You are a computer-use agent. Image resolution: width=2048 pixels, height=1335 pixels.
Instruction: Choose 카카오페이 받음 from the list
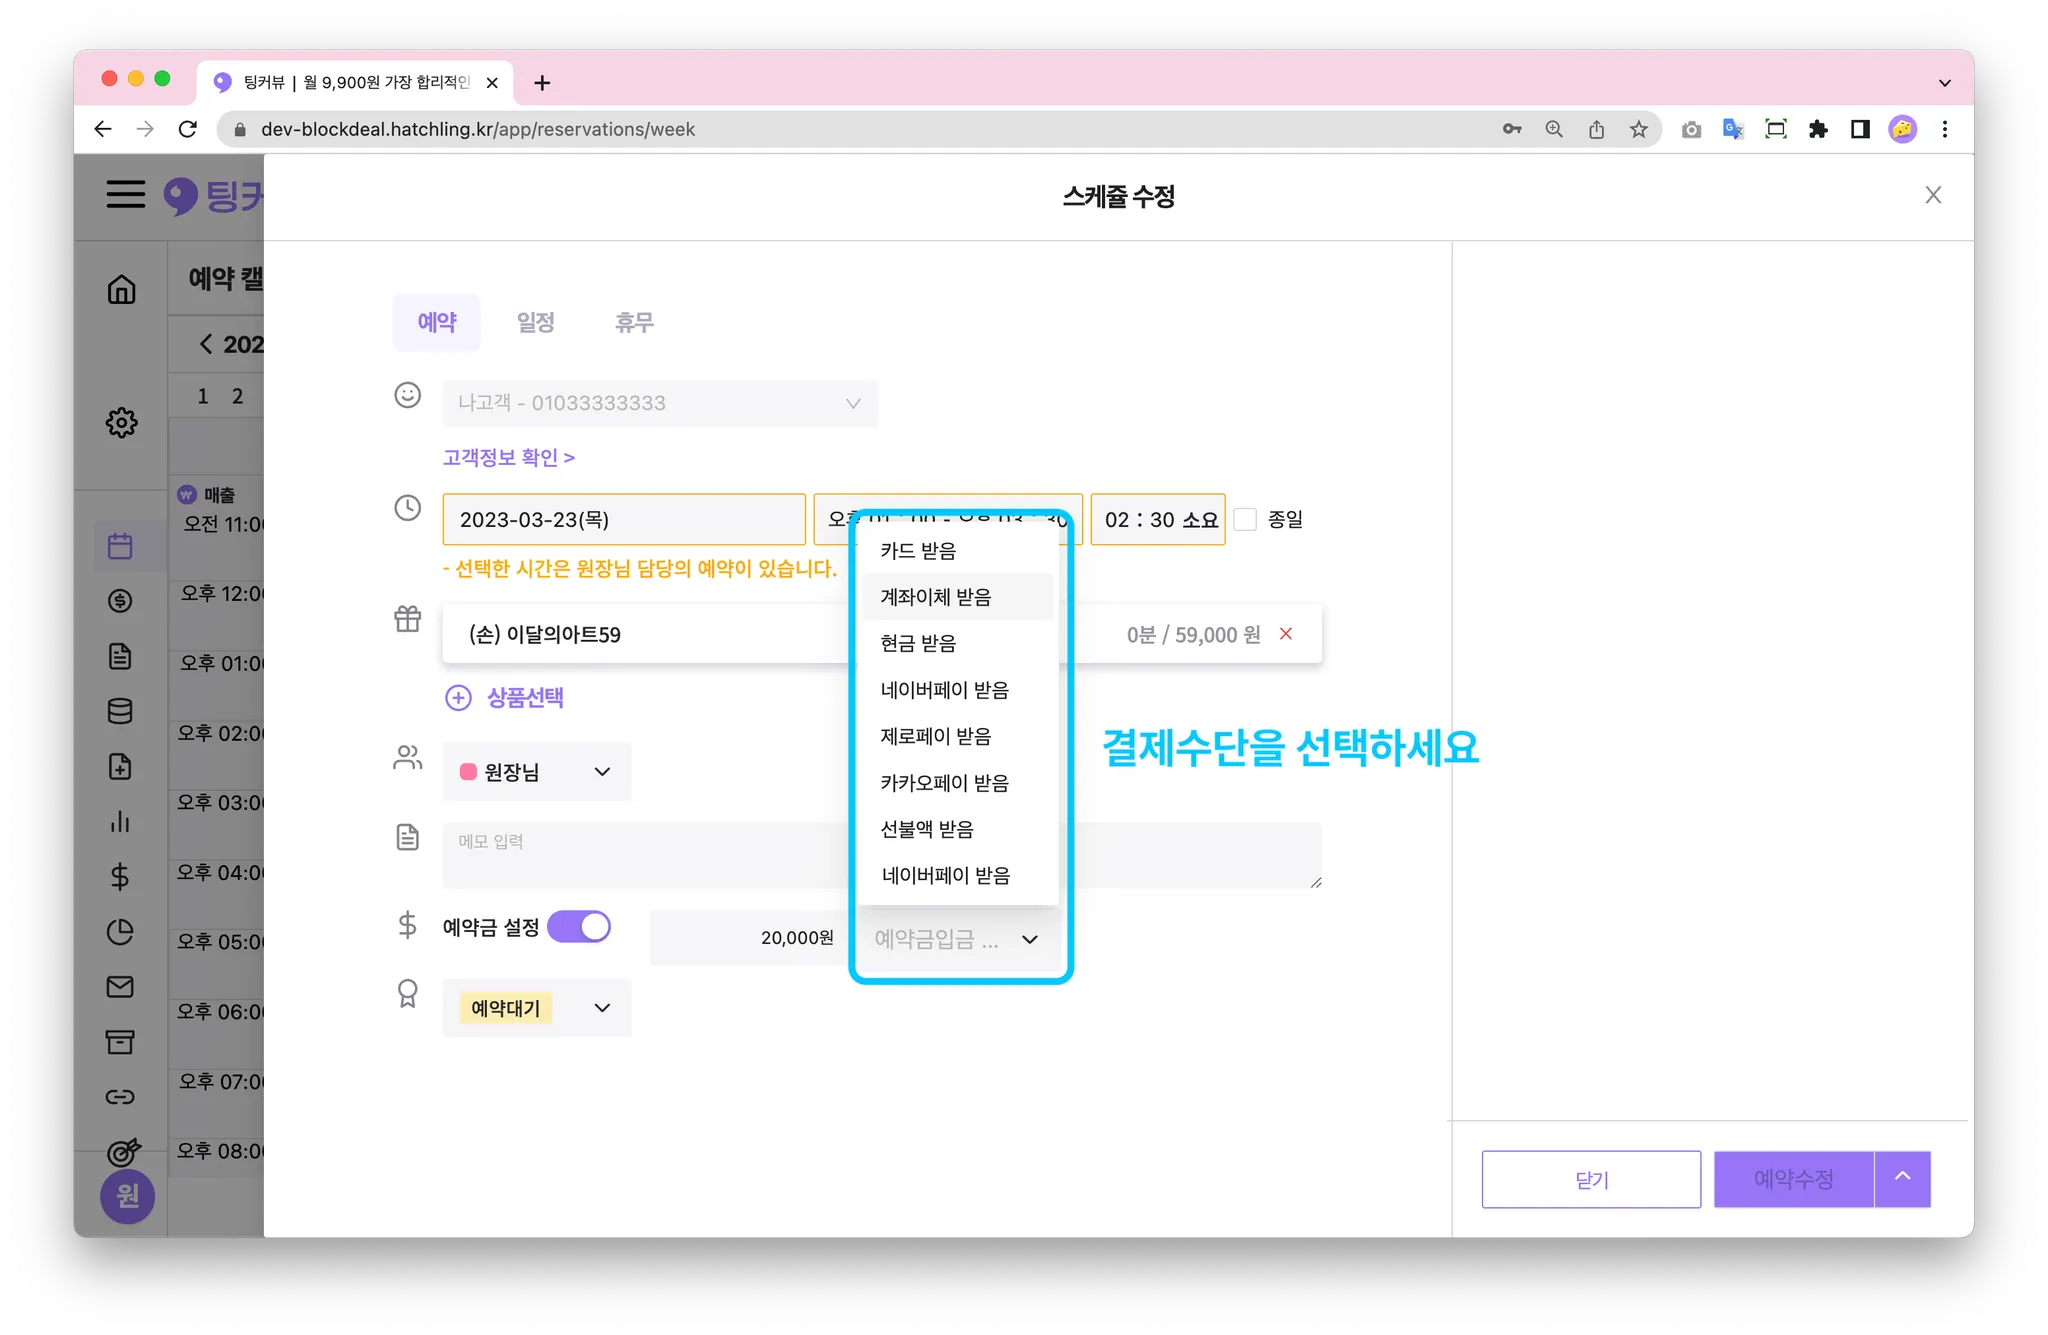click(944, 783)
